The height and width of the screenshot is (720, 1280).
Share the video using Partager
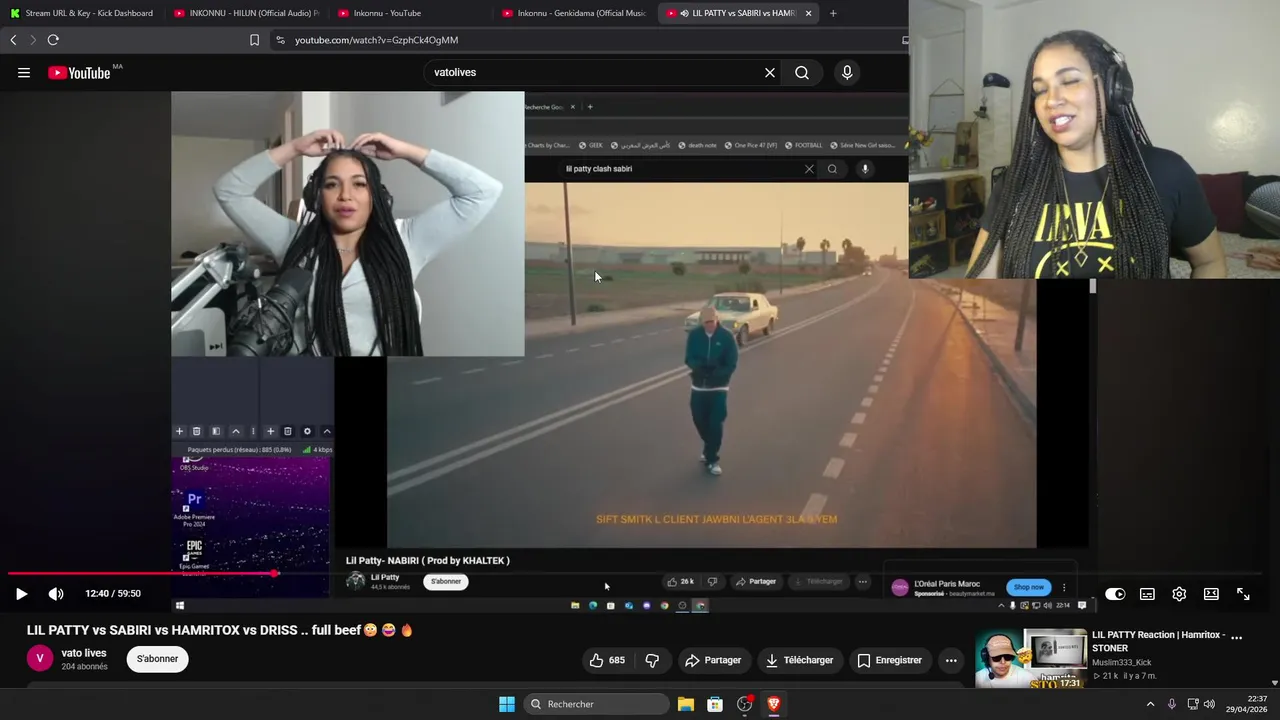[713, 660]
